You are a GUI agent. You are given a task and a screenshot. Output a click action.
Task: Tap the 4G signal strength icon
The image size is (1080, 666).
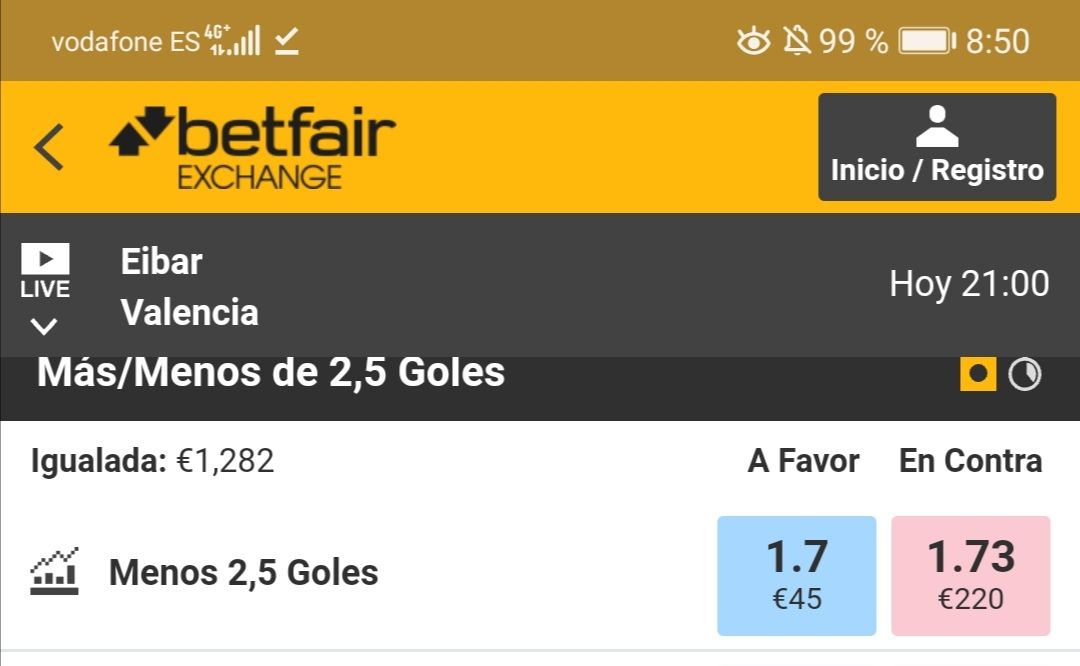click(233, 40)
